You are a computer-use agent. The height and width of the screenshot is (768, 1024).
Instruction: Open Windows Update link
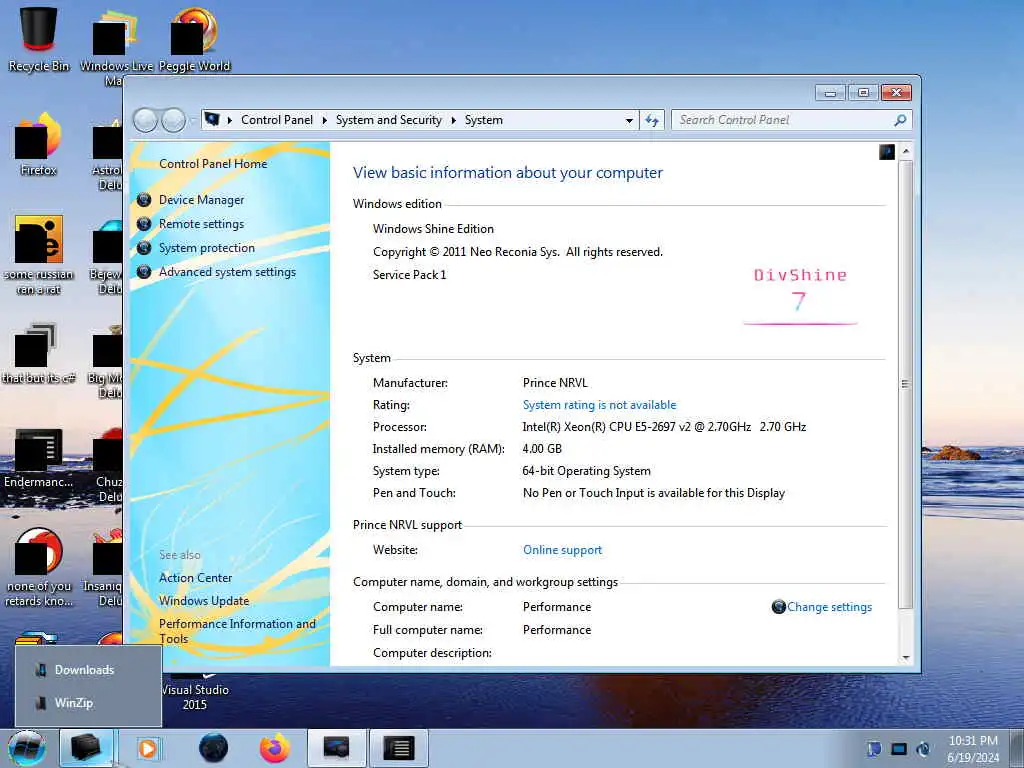point(204,601)
